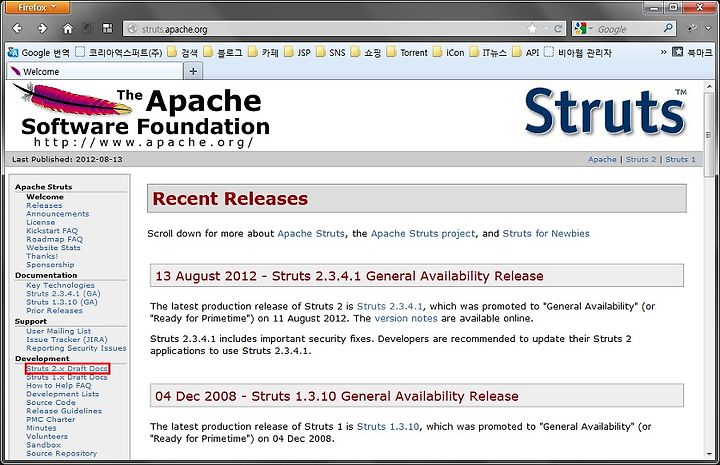Open Source Repository sidebar link
This screenshot has height=465, width=720.
pos(62,453)
